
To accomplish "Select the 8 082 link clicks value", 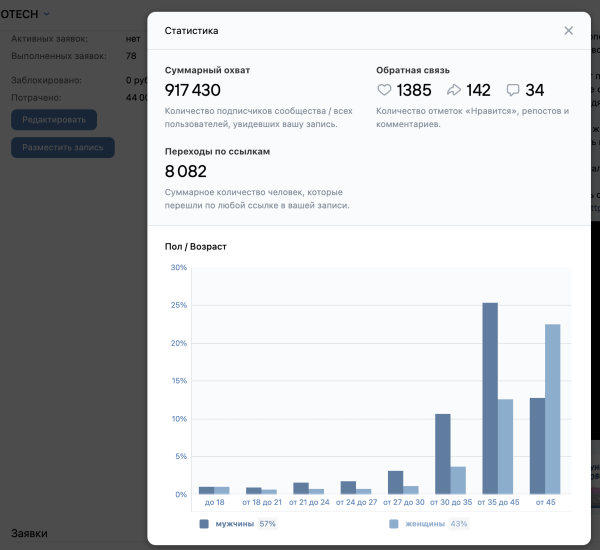I will pos(186,171).
